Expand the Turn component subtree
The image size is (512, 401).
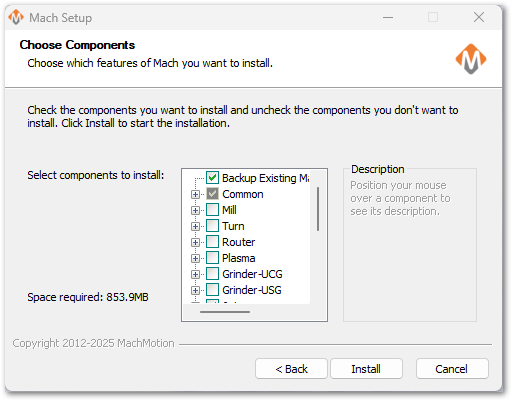click(195, 226)
